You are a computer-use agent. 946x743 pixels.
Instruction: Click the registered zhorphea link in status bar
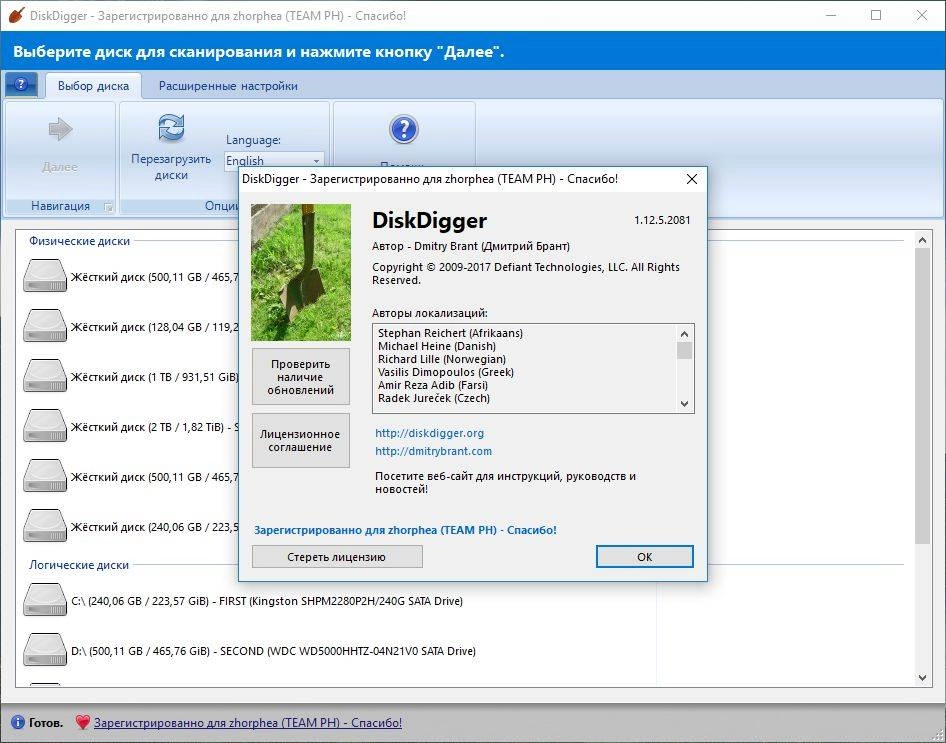(248, 722)
